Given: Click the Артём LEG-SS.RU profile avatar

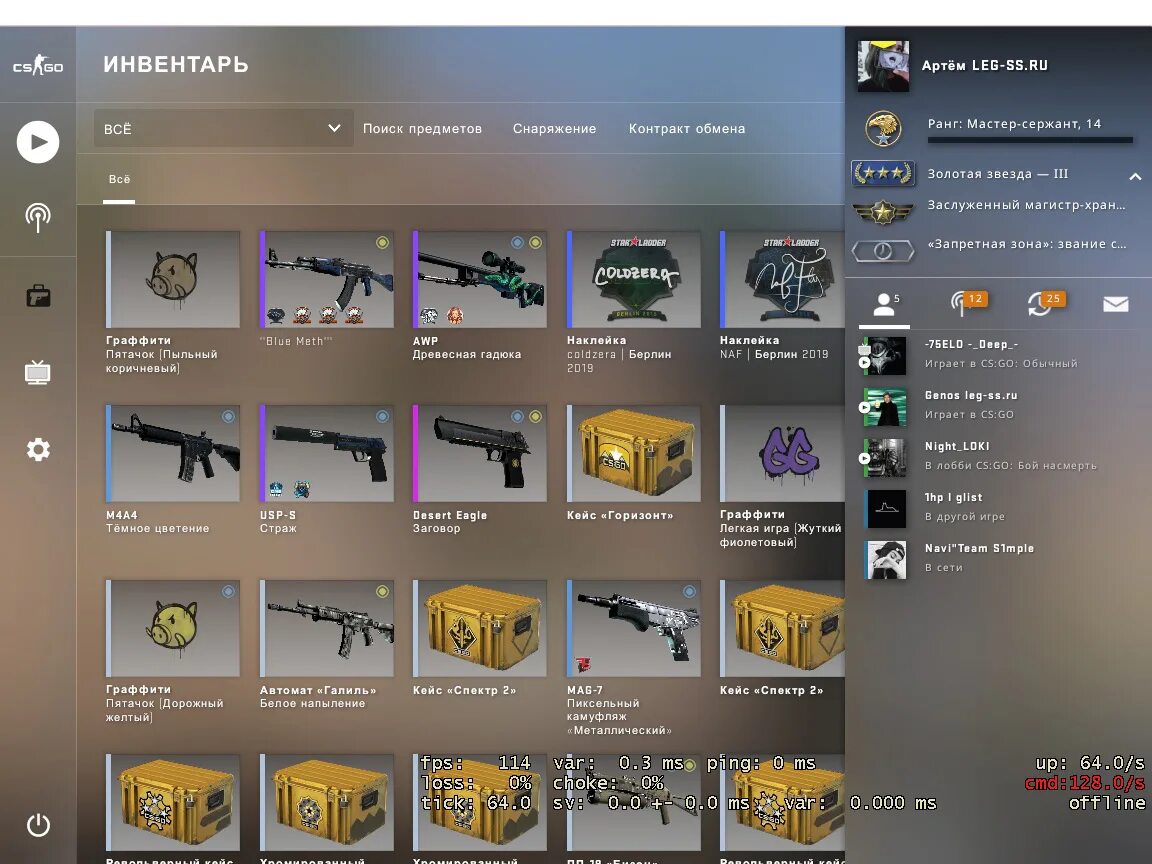Looking at the screenshot, I should click(x=883, y=66).
